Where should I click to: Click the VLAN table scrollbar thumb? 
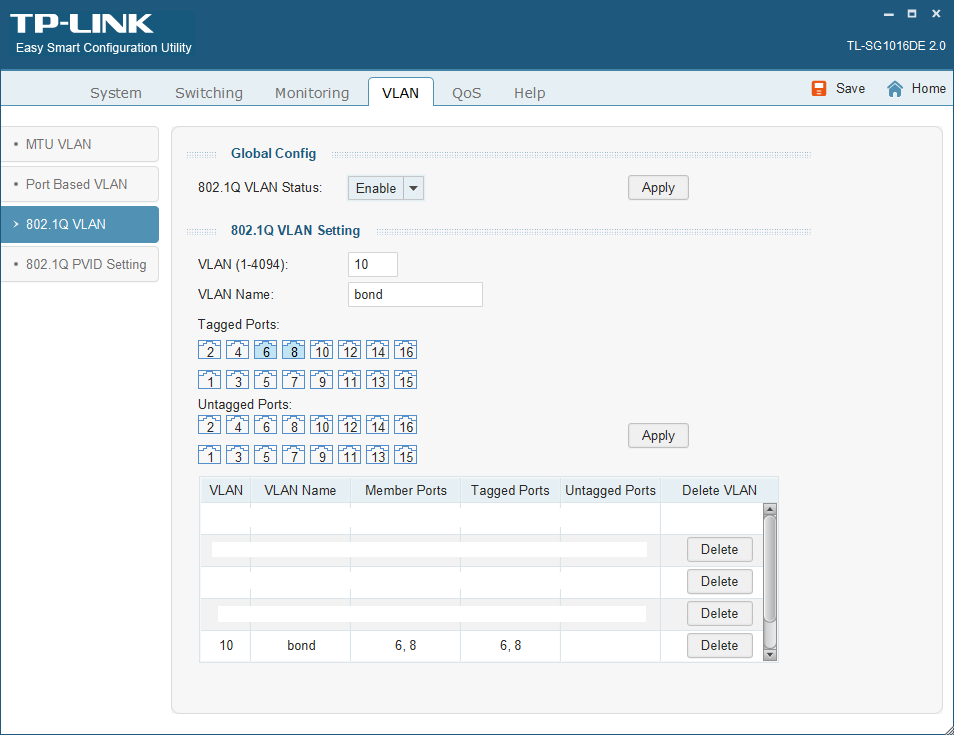point(770,569)
